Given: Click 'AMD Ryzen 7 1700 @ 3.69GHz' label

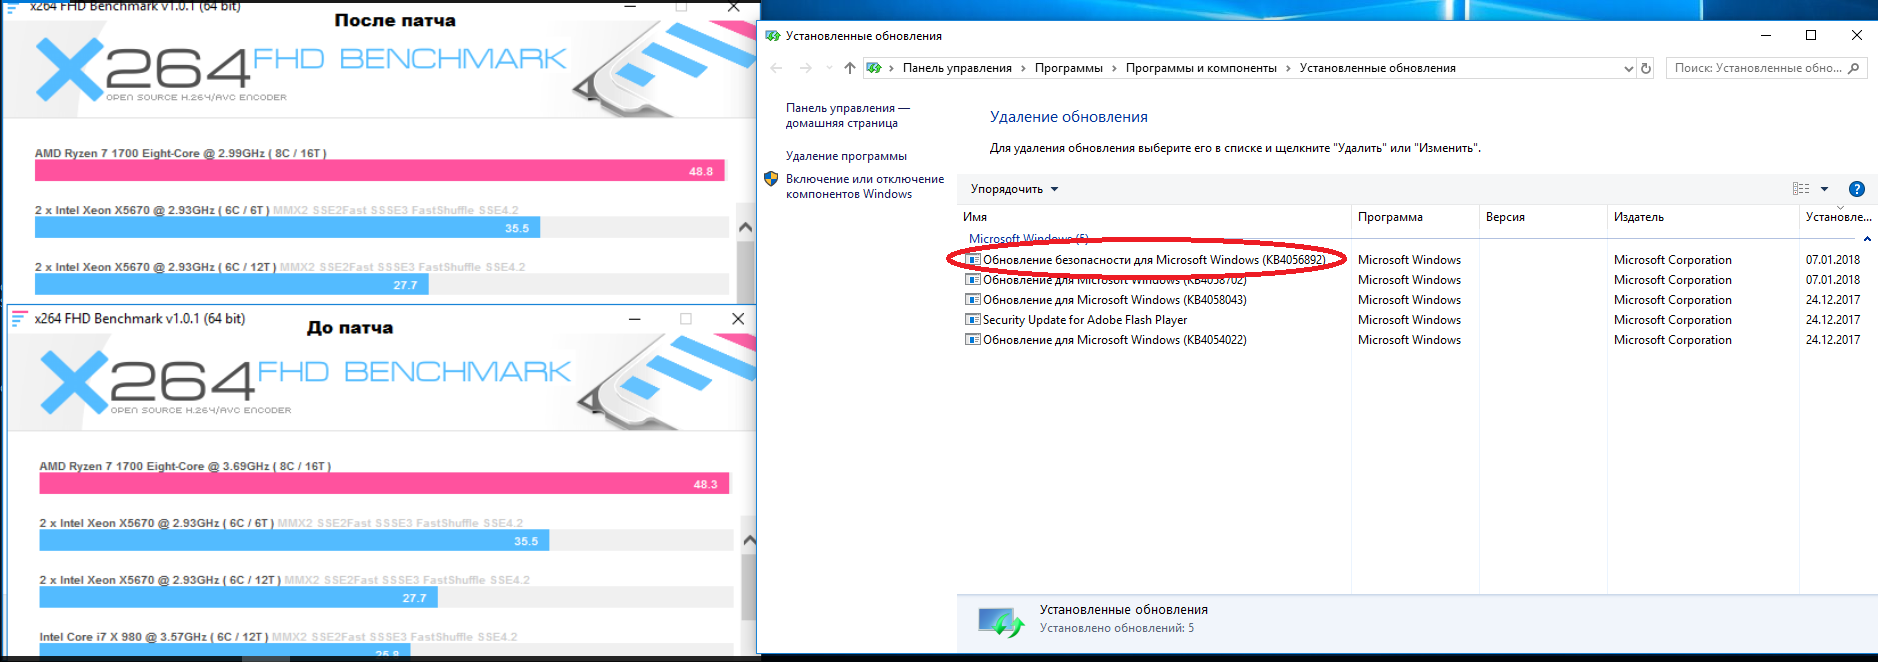Looking at the screenshot, I should pos(185,466).
